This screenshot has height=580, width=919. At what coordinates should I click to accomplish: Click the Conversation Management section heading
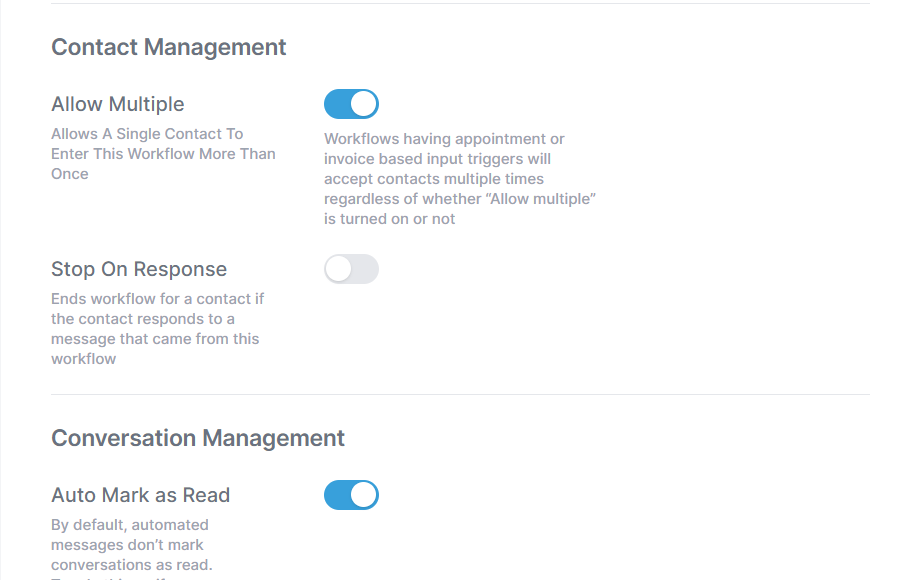[x=198, y=438]
